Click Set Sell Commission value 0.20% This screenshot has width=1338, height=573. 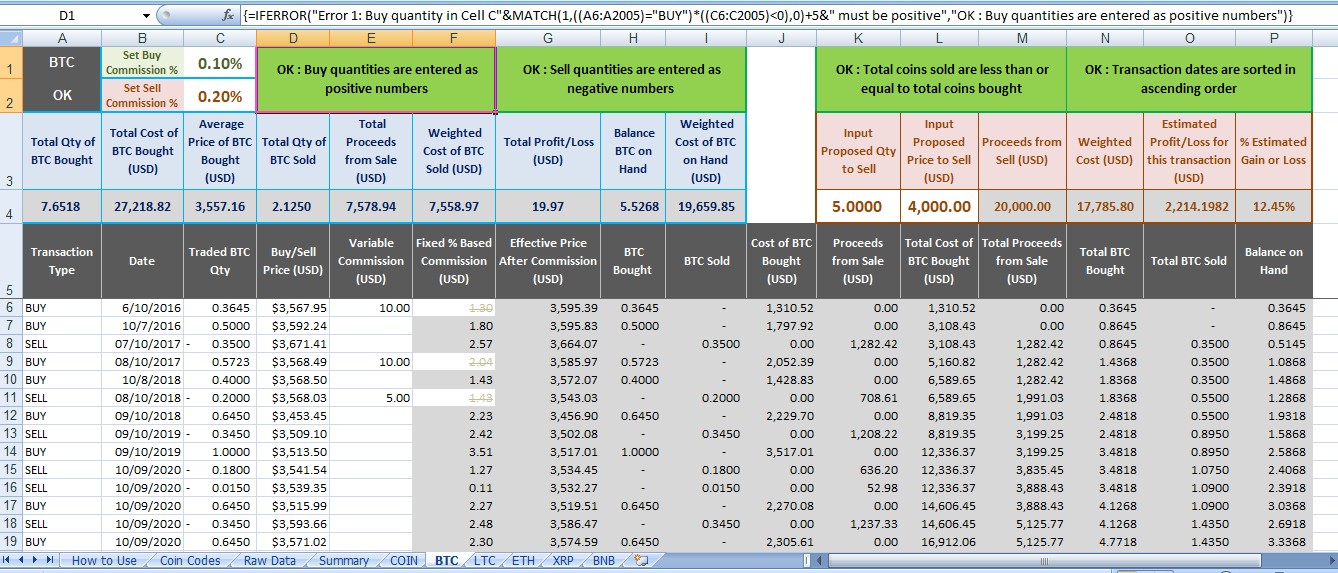click(x=220, y=96)
